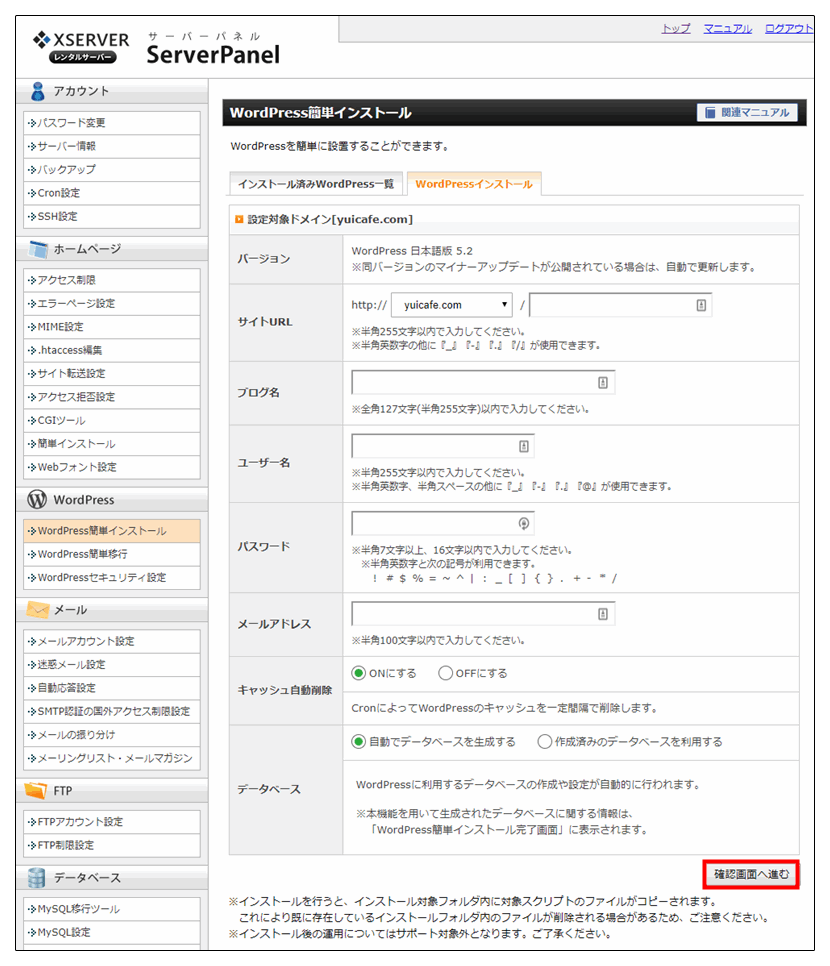
Task: Open WordPressセキュリティ設定 menu item
Action: (x=112, y=578)
